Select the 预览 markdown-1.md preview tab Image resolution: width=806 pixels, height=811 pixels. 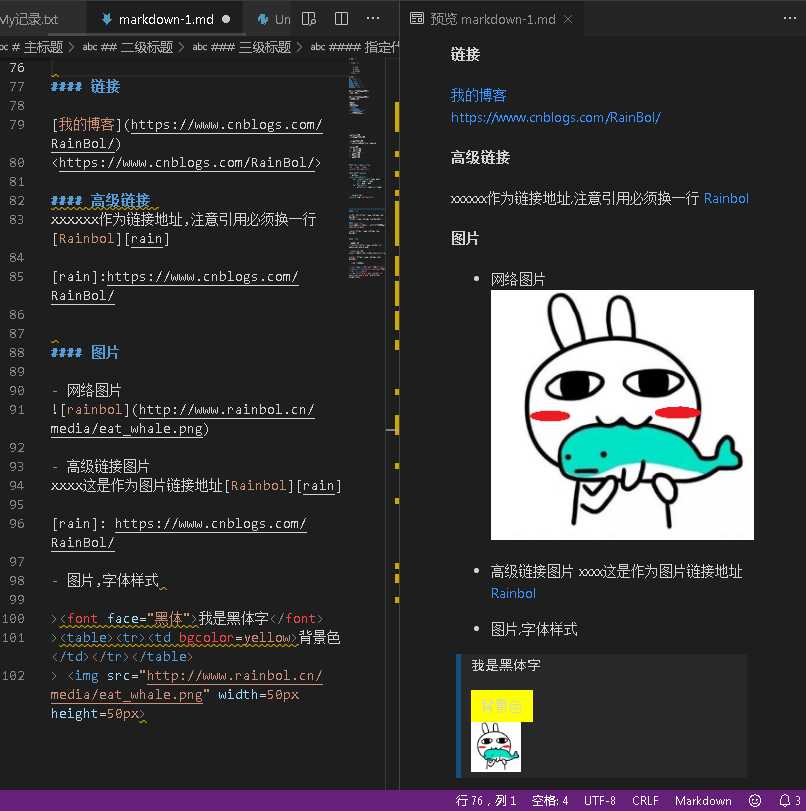pos(492,20)
